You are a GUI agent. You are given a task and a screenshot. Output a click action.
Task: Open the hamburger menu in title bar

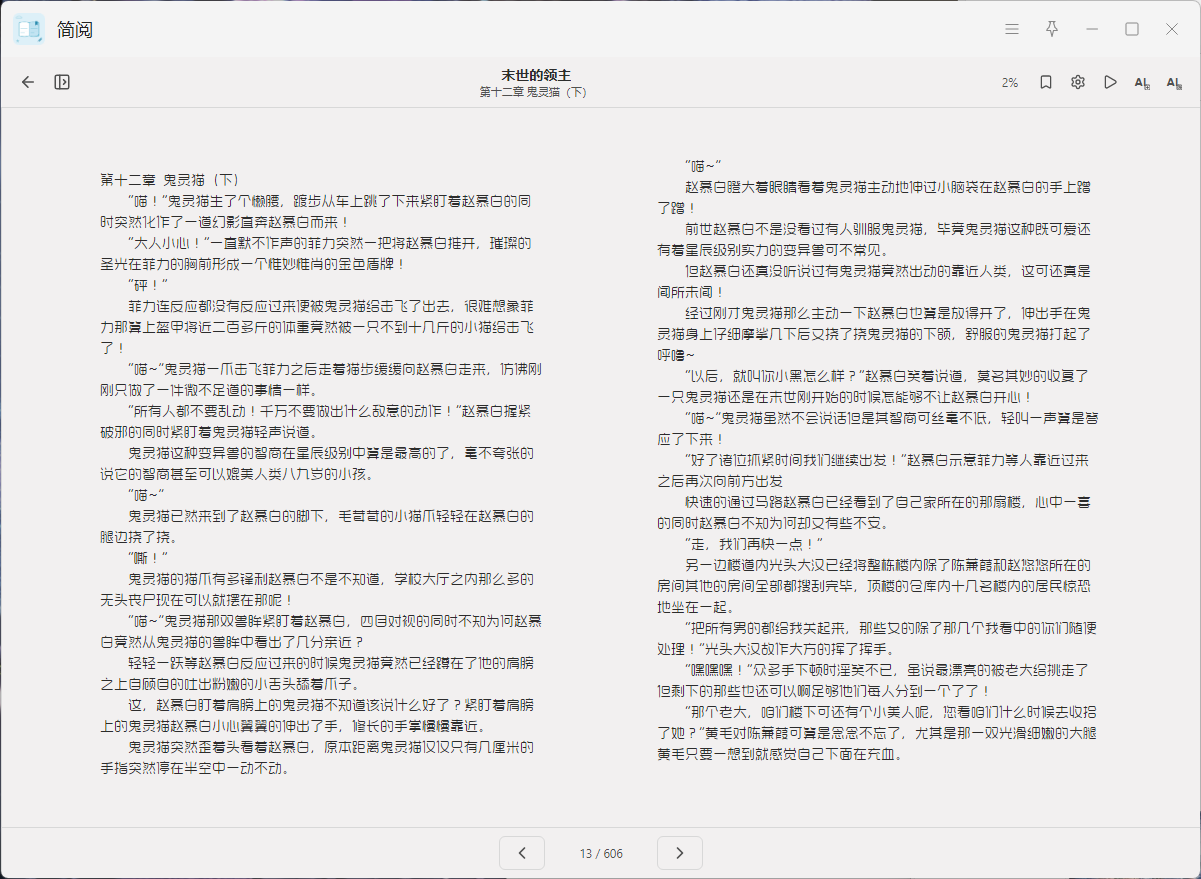pyautogui.click(x=1012, y=29)
